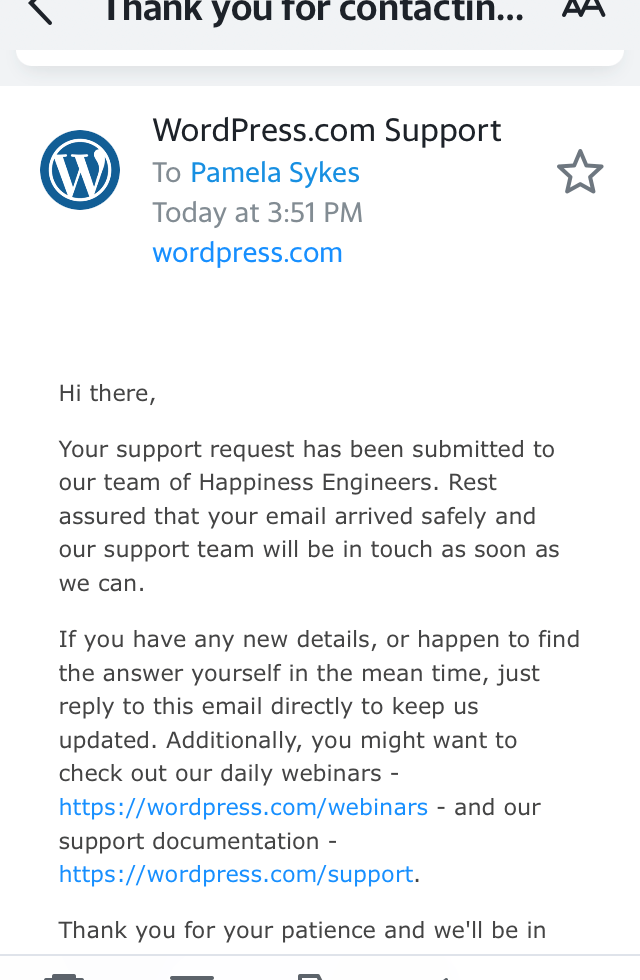The height and width of the screenshot is (980, 640).
Task: Open recipient Pamela Sykes contact
Action: tap(275, 173)
